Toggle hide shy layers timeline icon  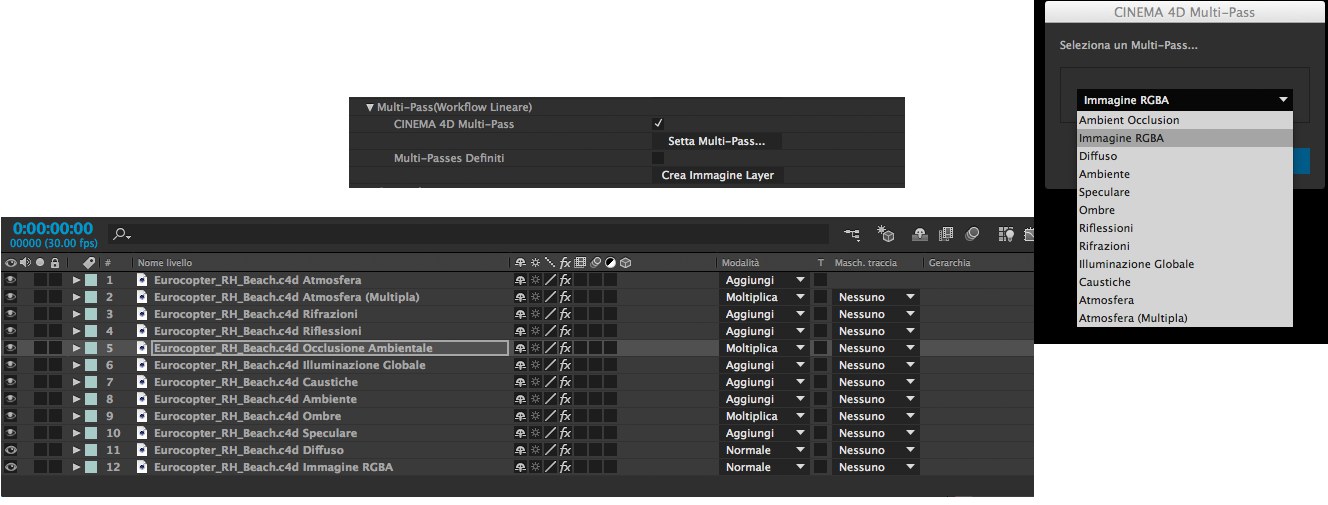click(x=920, y=234)
